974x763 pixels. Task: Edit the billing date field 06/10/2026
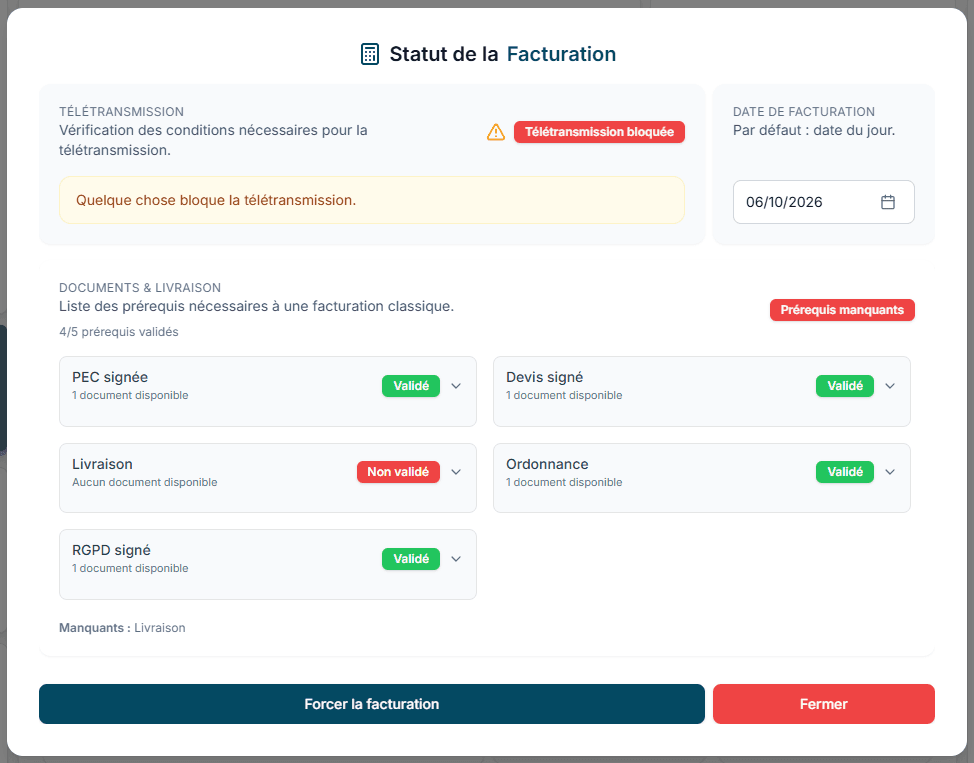[823, 202]
